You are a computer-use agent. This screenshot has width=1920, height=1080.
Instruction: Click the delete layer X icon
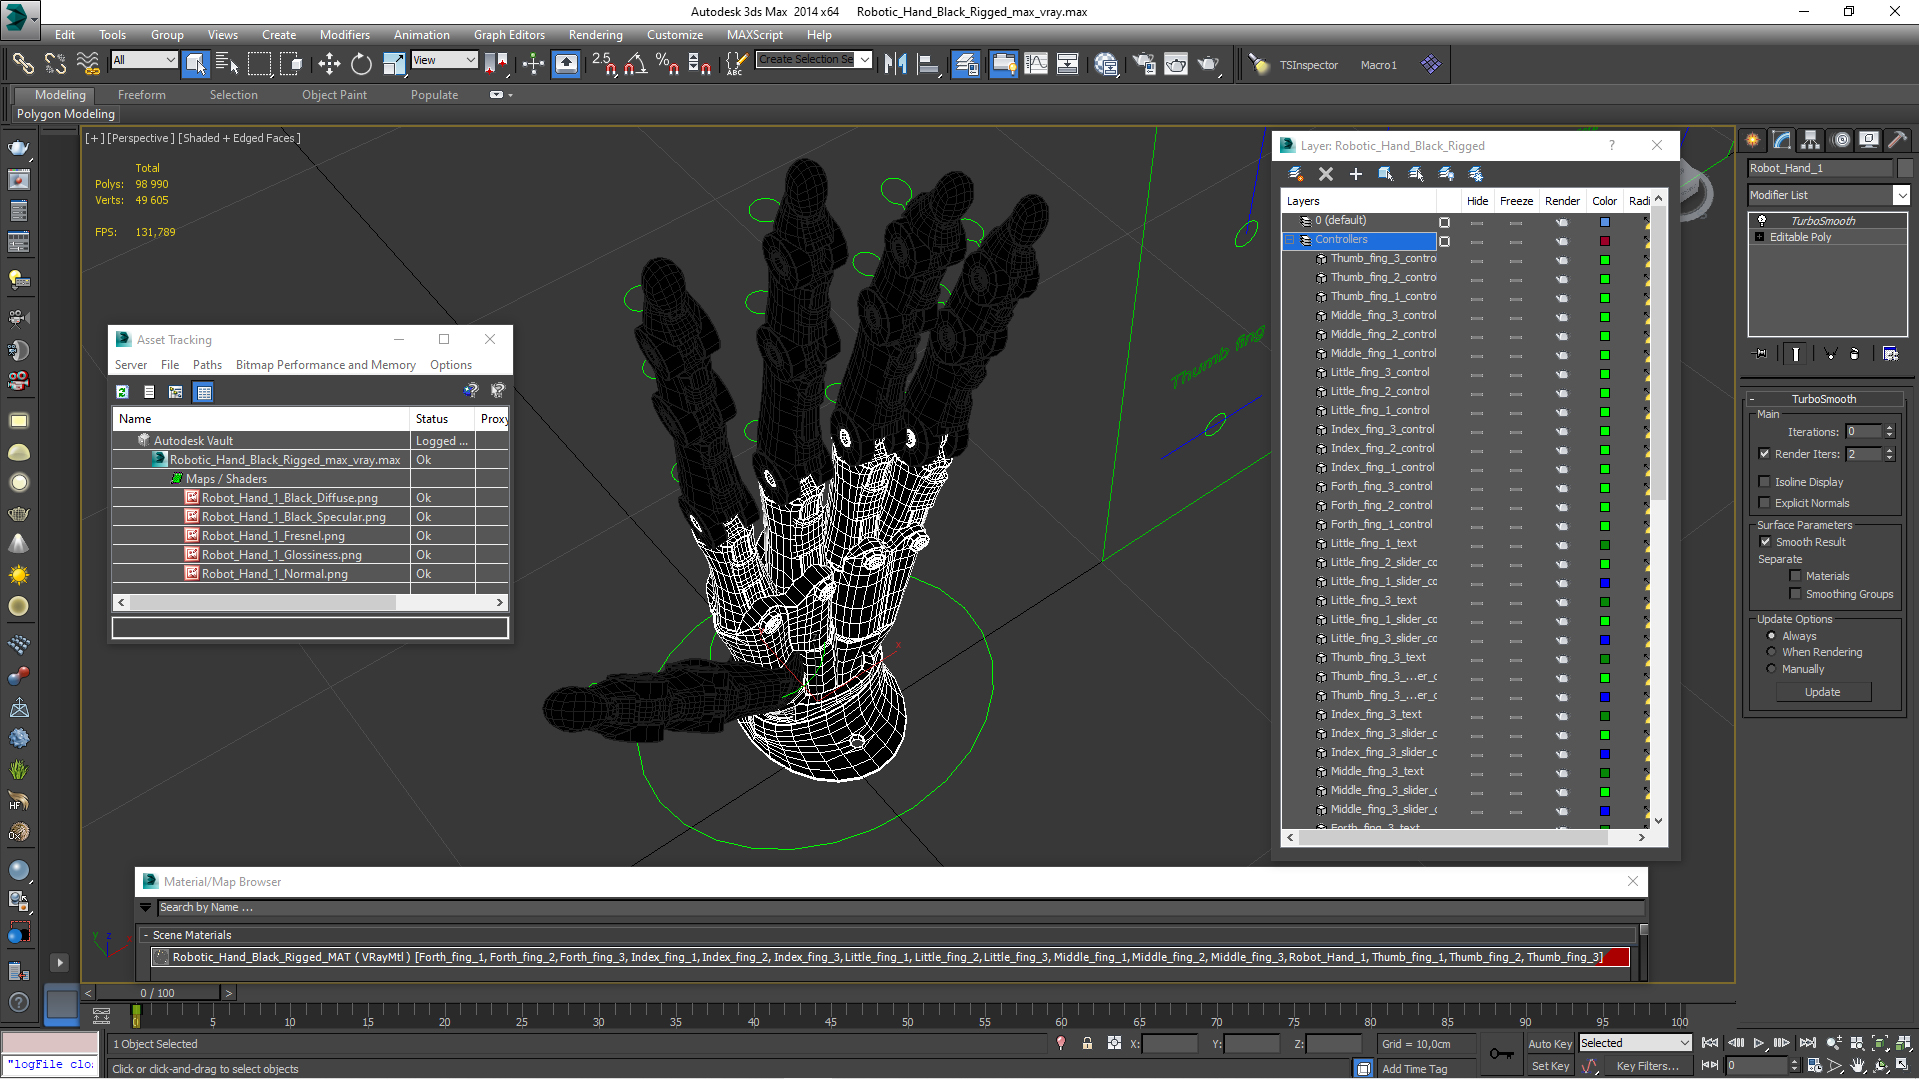point(1326,174)
